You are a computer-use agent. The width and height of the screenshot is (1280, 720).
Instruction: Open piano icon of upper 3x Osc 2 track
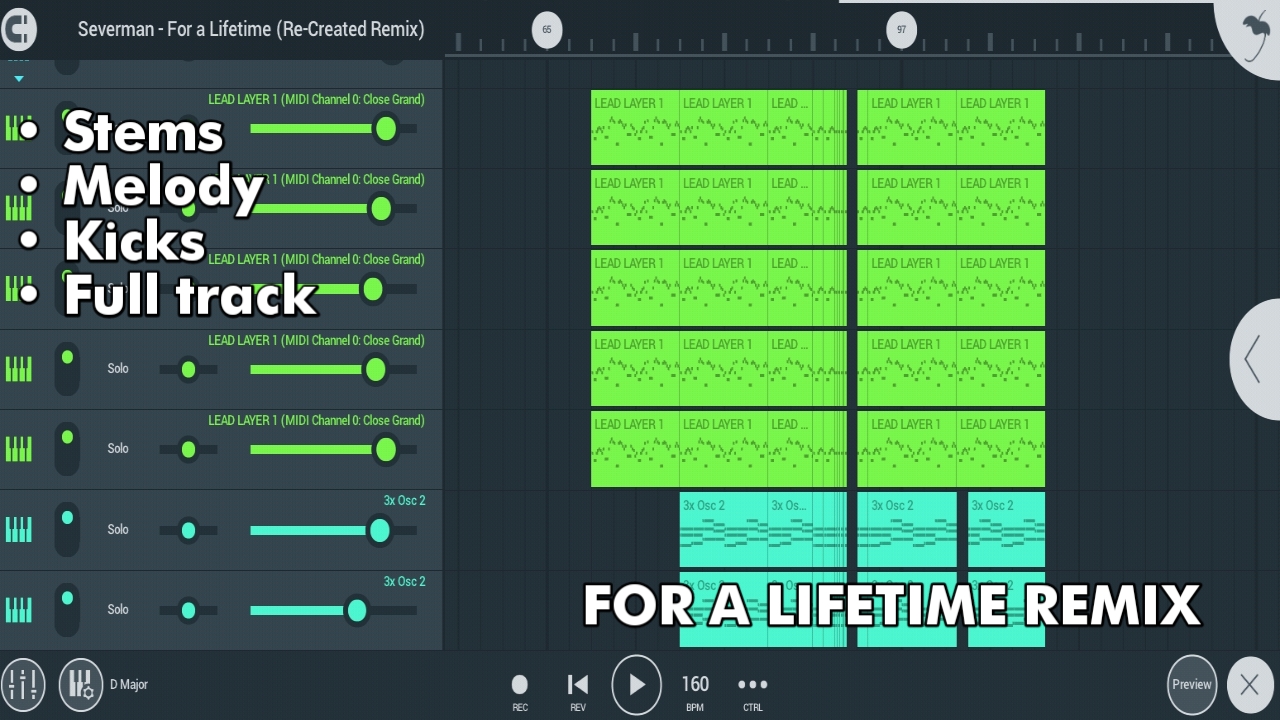point(18,529)
